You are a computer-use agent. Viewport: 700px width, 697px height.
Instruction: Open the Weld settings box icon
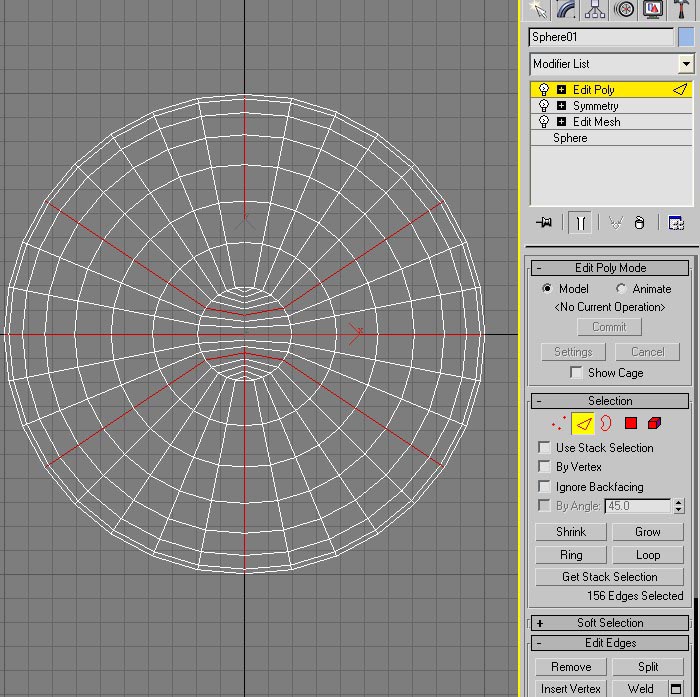[x=676, y=689]
